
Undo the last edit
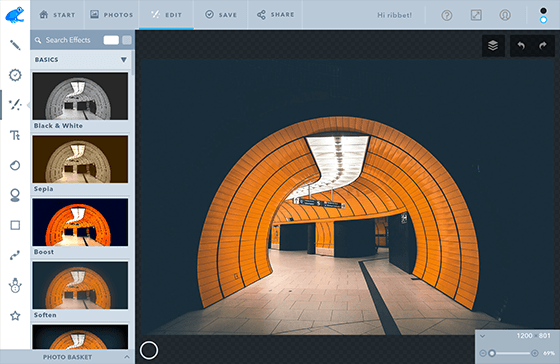[521, 45]
